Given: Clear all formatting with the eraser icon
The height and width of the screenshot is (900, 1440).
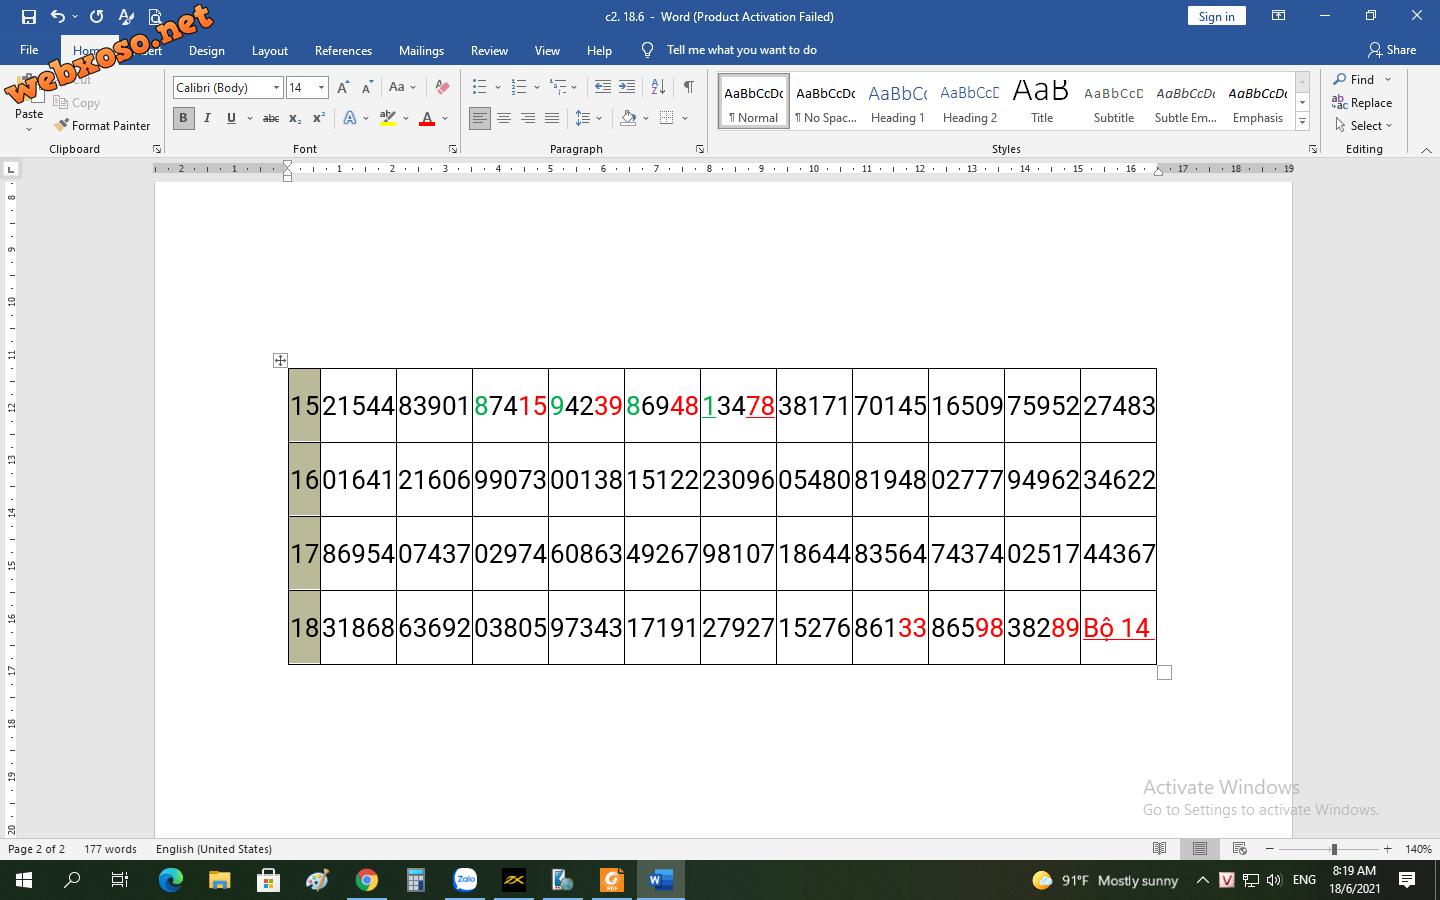Looking at the screenshot, I should click(x=442, y=88).
